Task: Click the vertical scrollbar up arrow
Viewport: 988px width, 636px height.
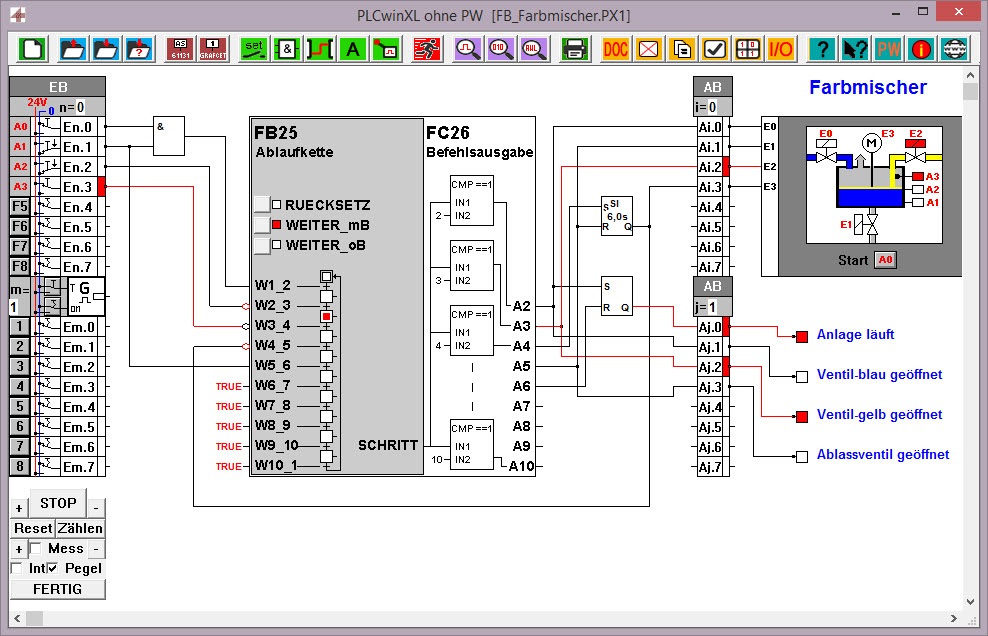Action: click(970, 75)
